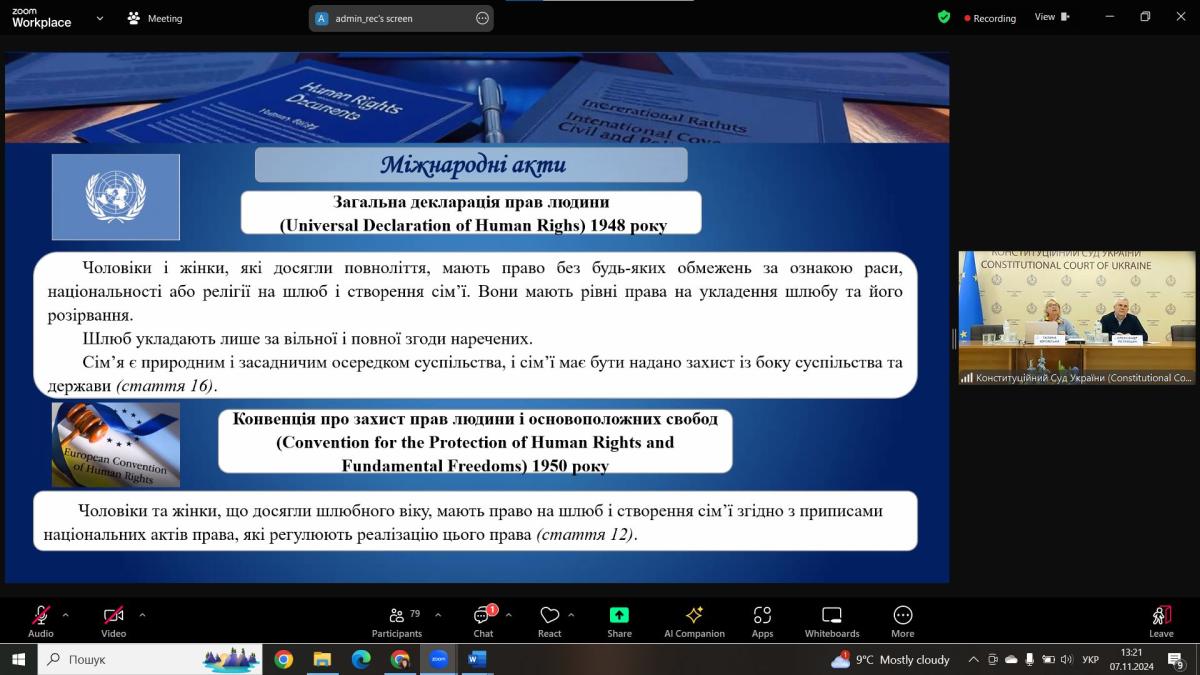Viewport: 1200px width, 675px height.
Task: Open File Explorer from the taskbar
Action: pos(322,659)
